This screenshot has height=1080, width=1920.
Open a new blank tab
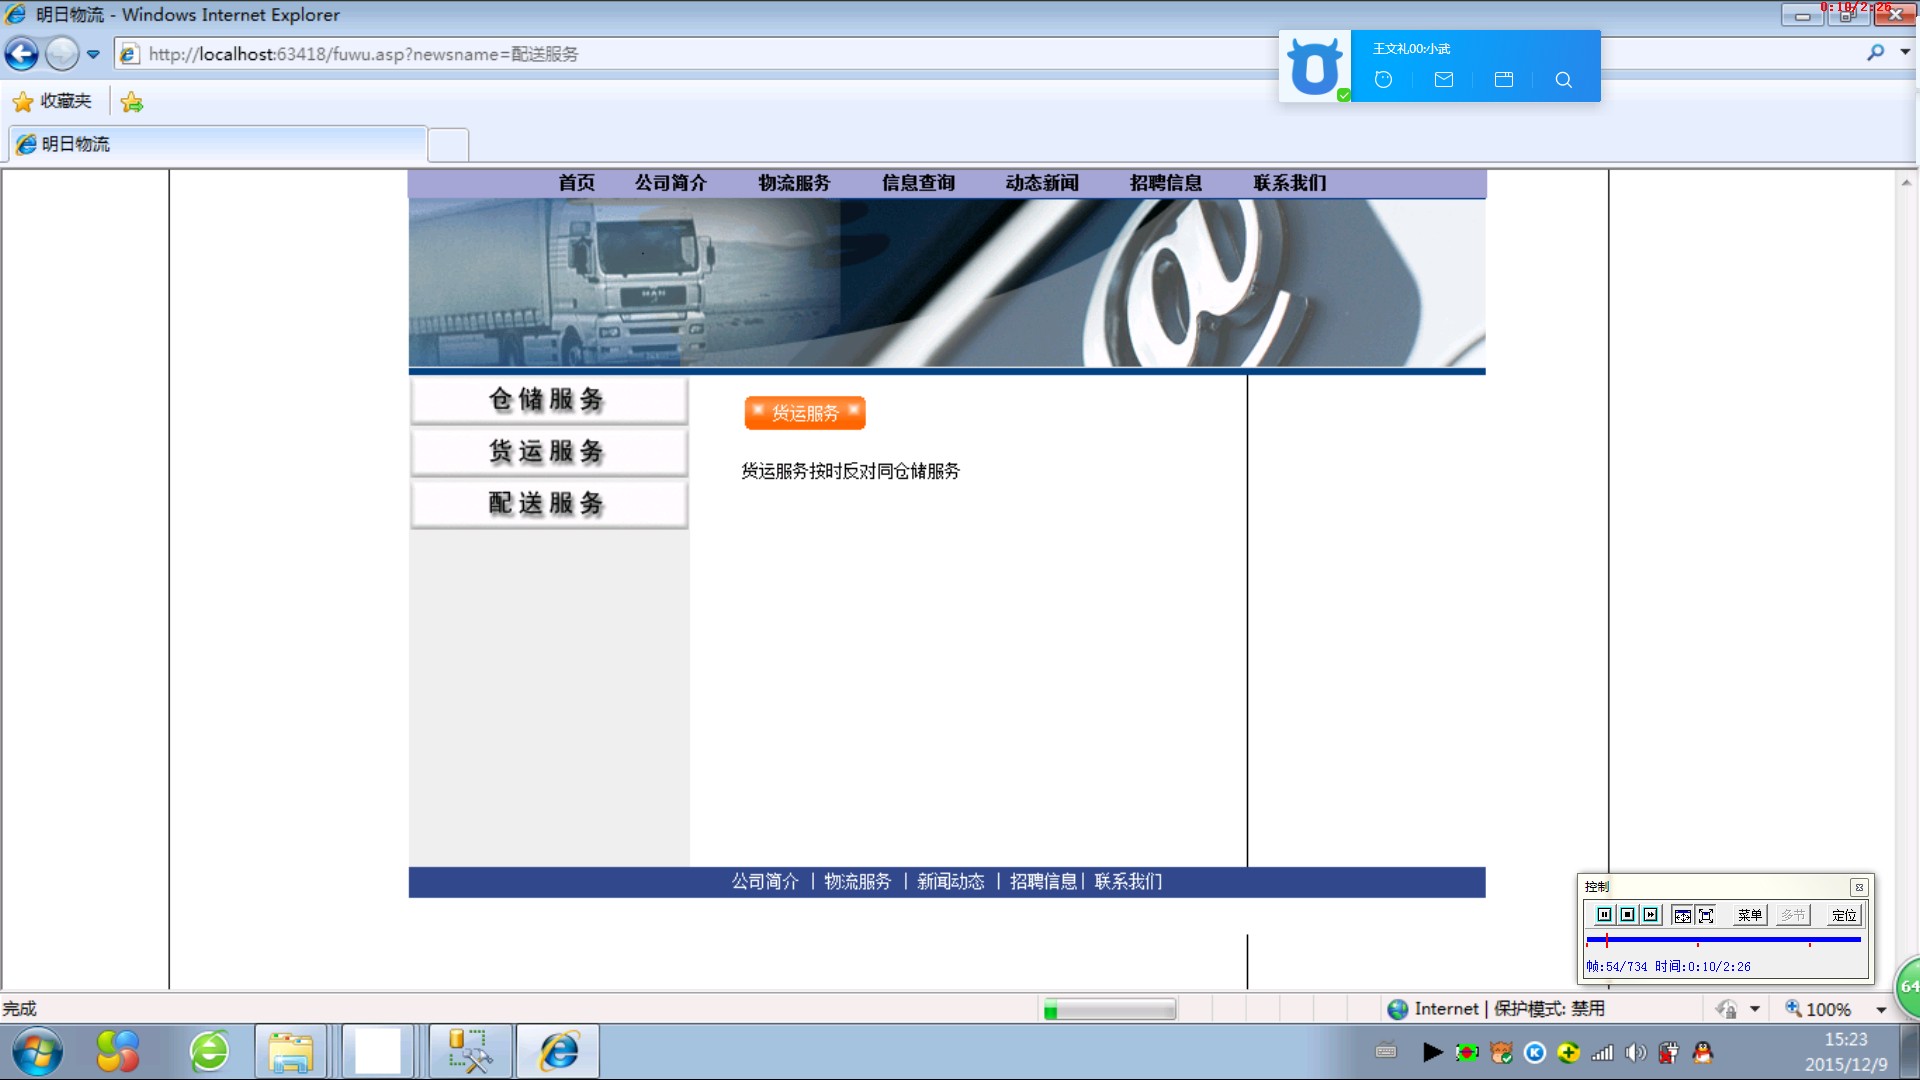pos(448,145)
